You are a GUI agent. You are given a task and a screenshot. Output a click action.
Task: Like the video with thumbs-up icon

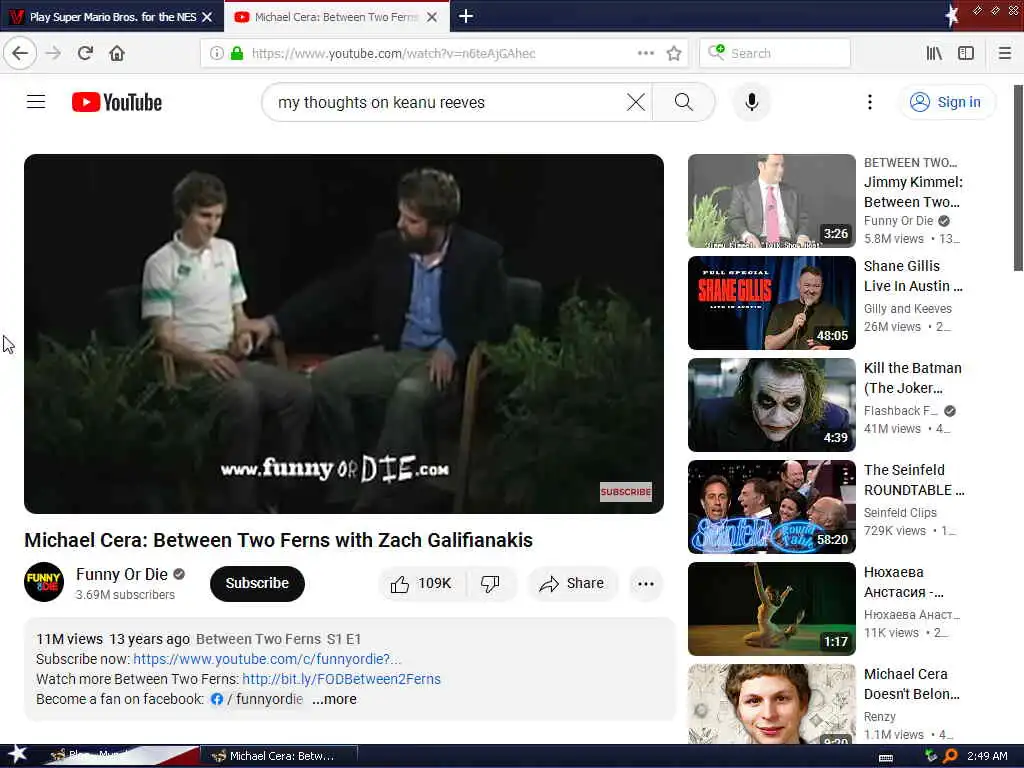coord(421,583)
